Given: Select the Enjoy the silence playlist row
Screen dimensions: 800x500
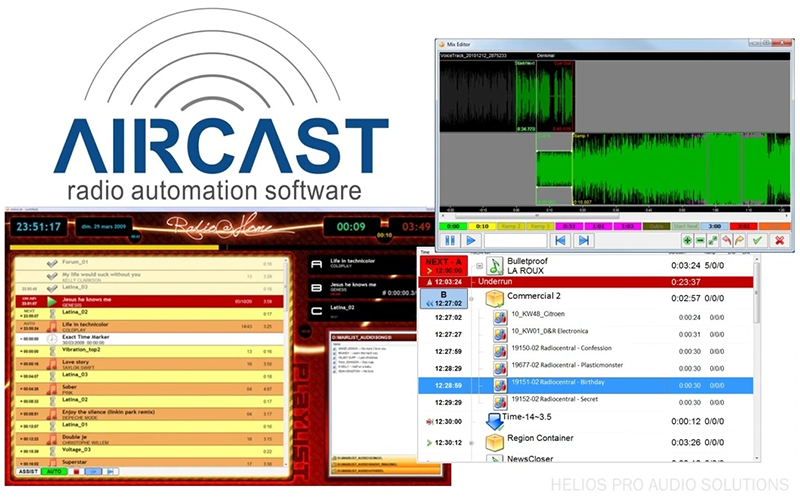Looking at the screenshot, I should 149,414.
